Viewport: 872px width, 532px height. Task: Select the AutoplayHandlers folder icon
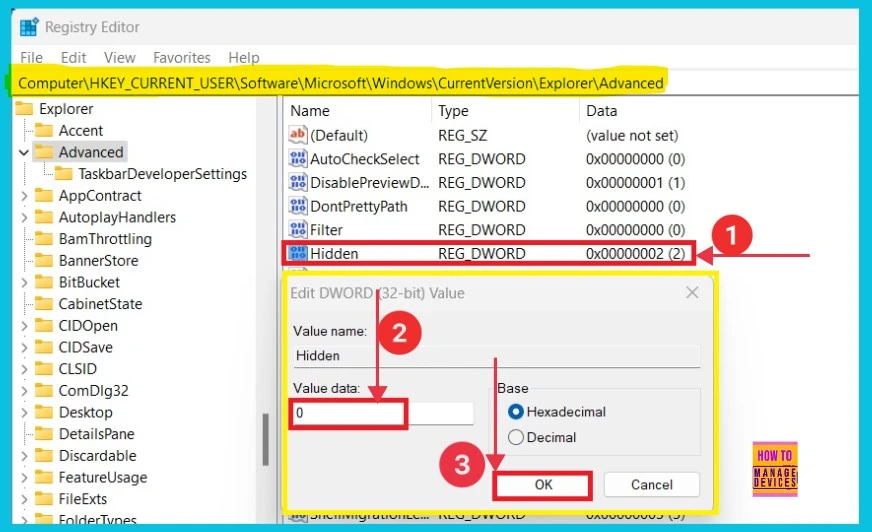pos(44,217)
